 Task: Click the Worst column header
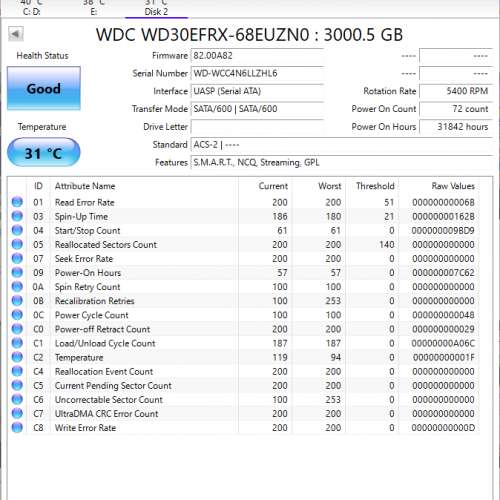click(330, 186)
